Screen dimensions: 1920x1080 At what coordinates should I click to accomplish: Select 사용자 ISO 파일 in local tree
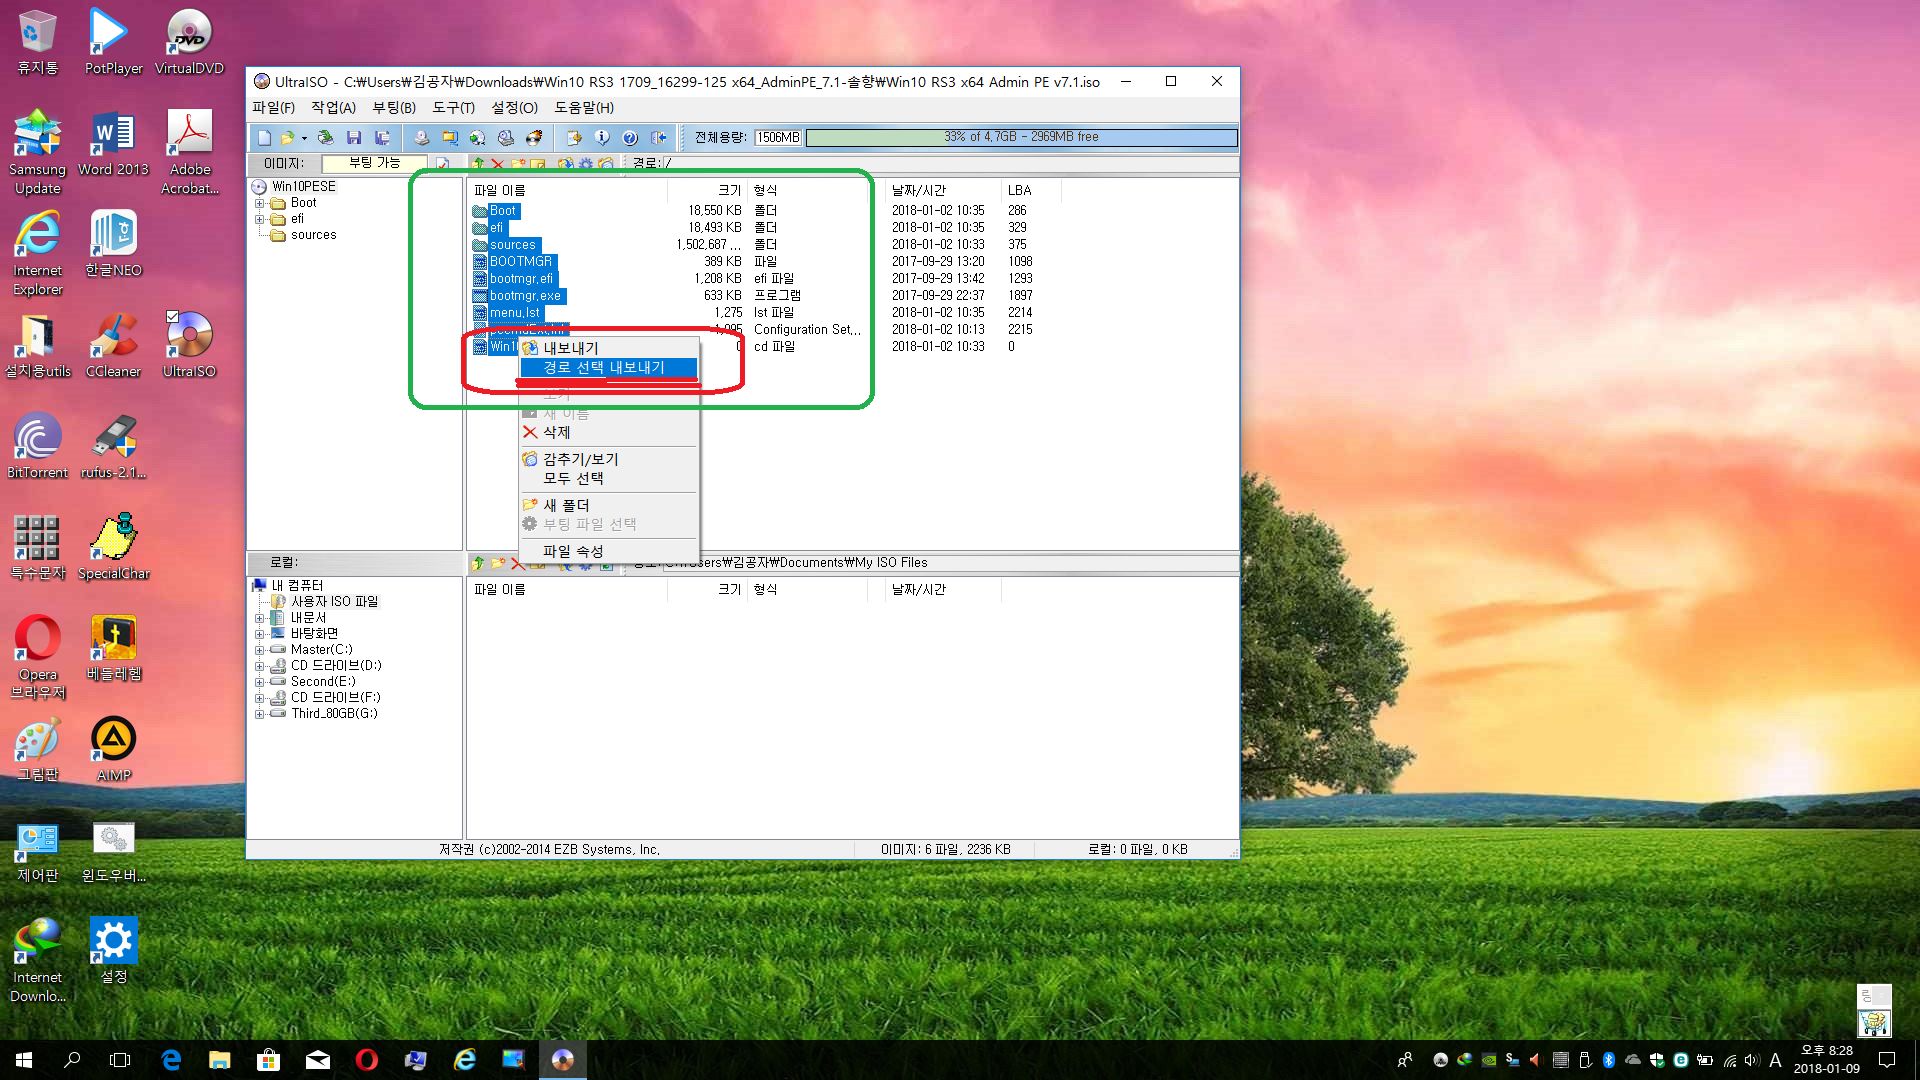pos(334,602)
